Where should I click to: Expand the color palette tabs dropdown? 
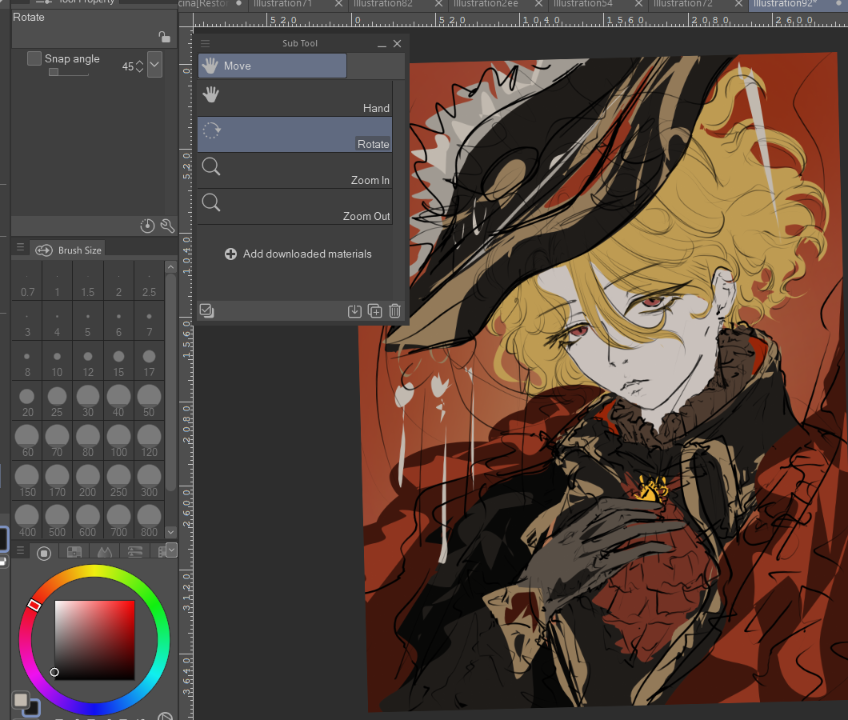pos(171,551)
